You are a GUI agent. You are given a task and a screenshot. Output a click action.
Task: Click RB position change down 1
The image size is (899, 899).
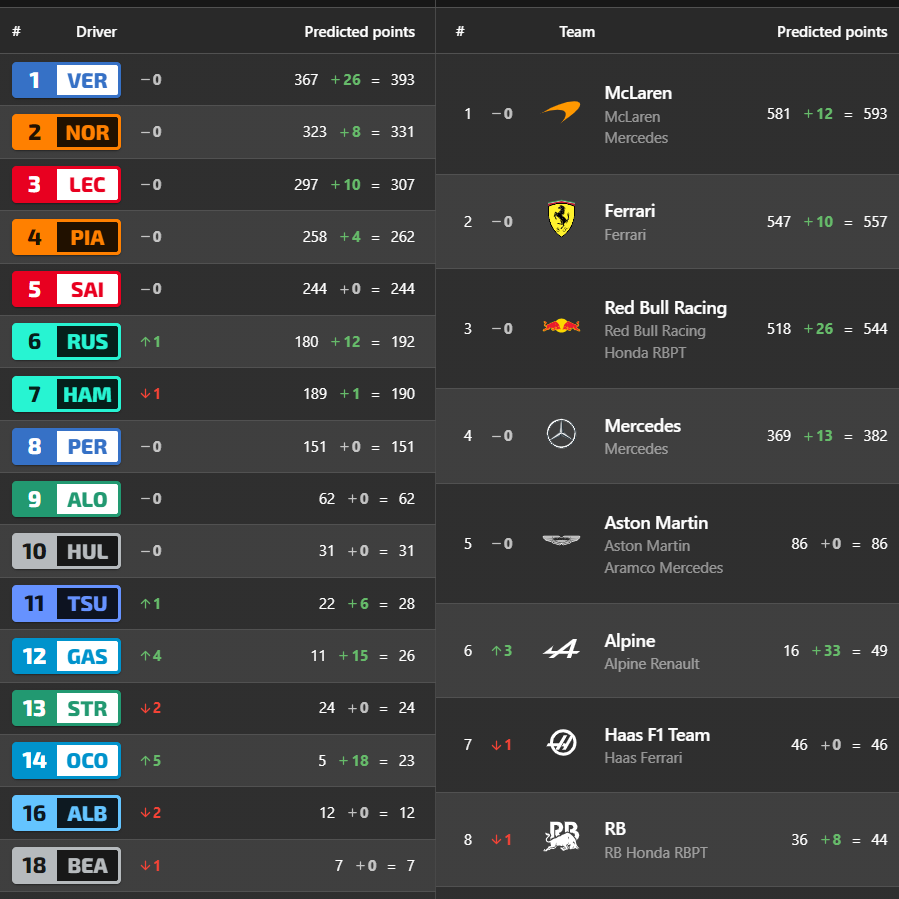coord(501,839)
